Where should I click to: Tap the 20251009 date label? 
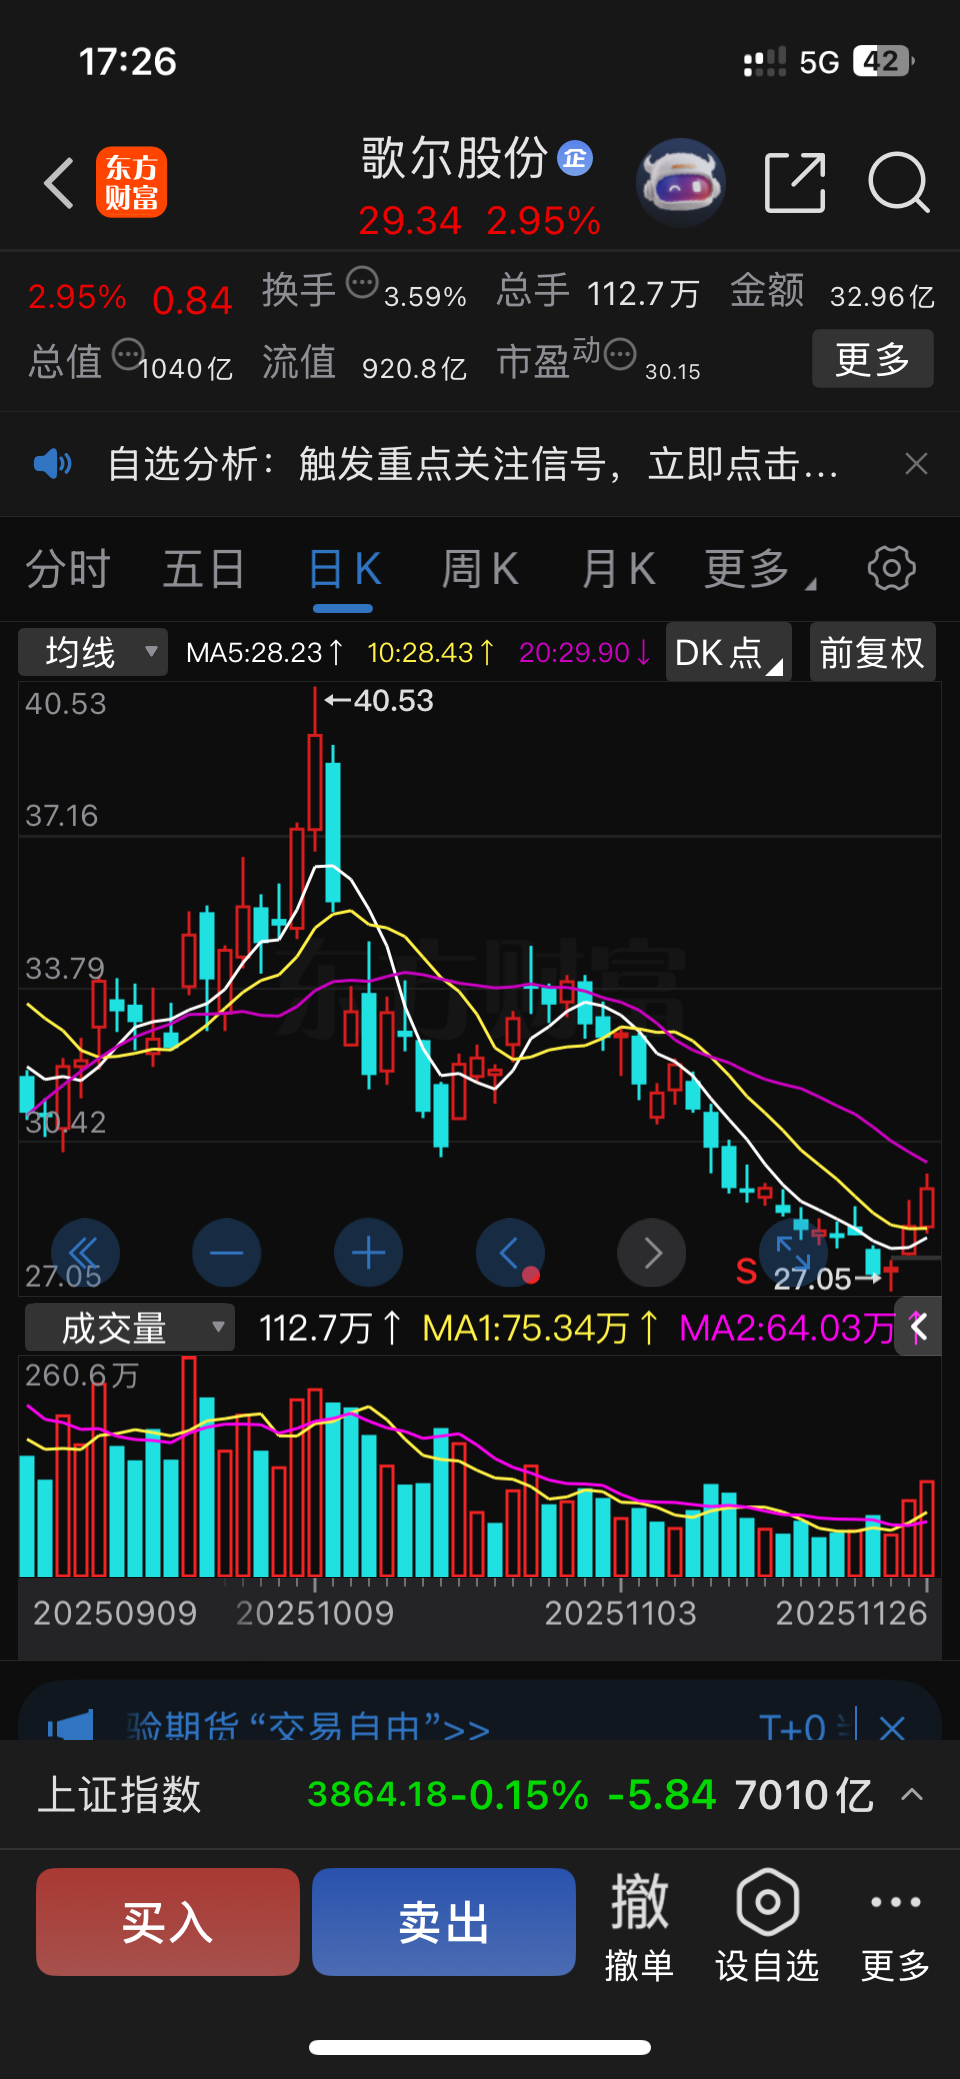click(x=315, y=1612)
